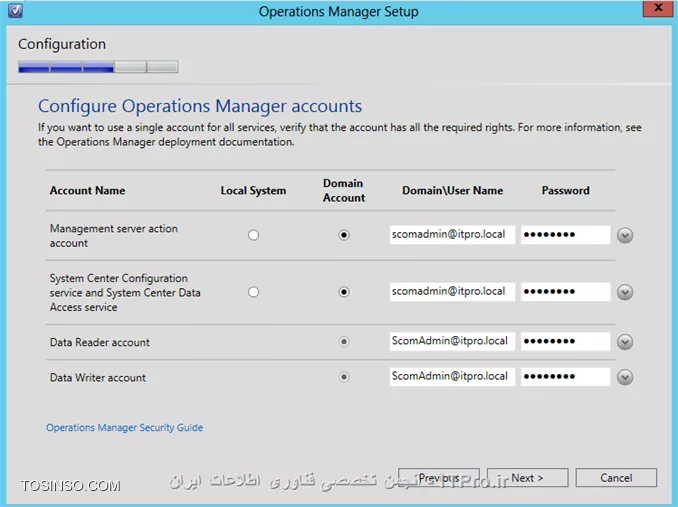Click password field for Data Writer account
Viewport: 678px width, 507px height.
point(566,376)
